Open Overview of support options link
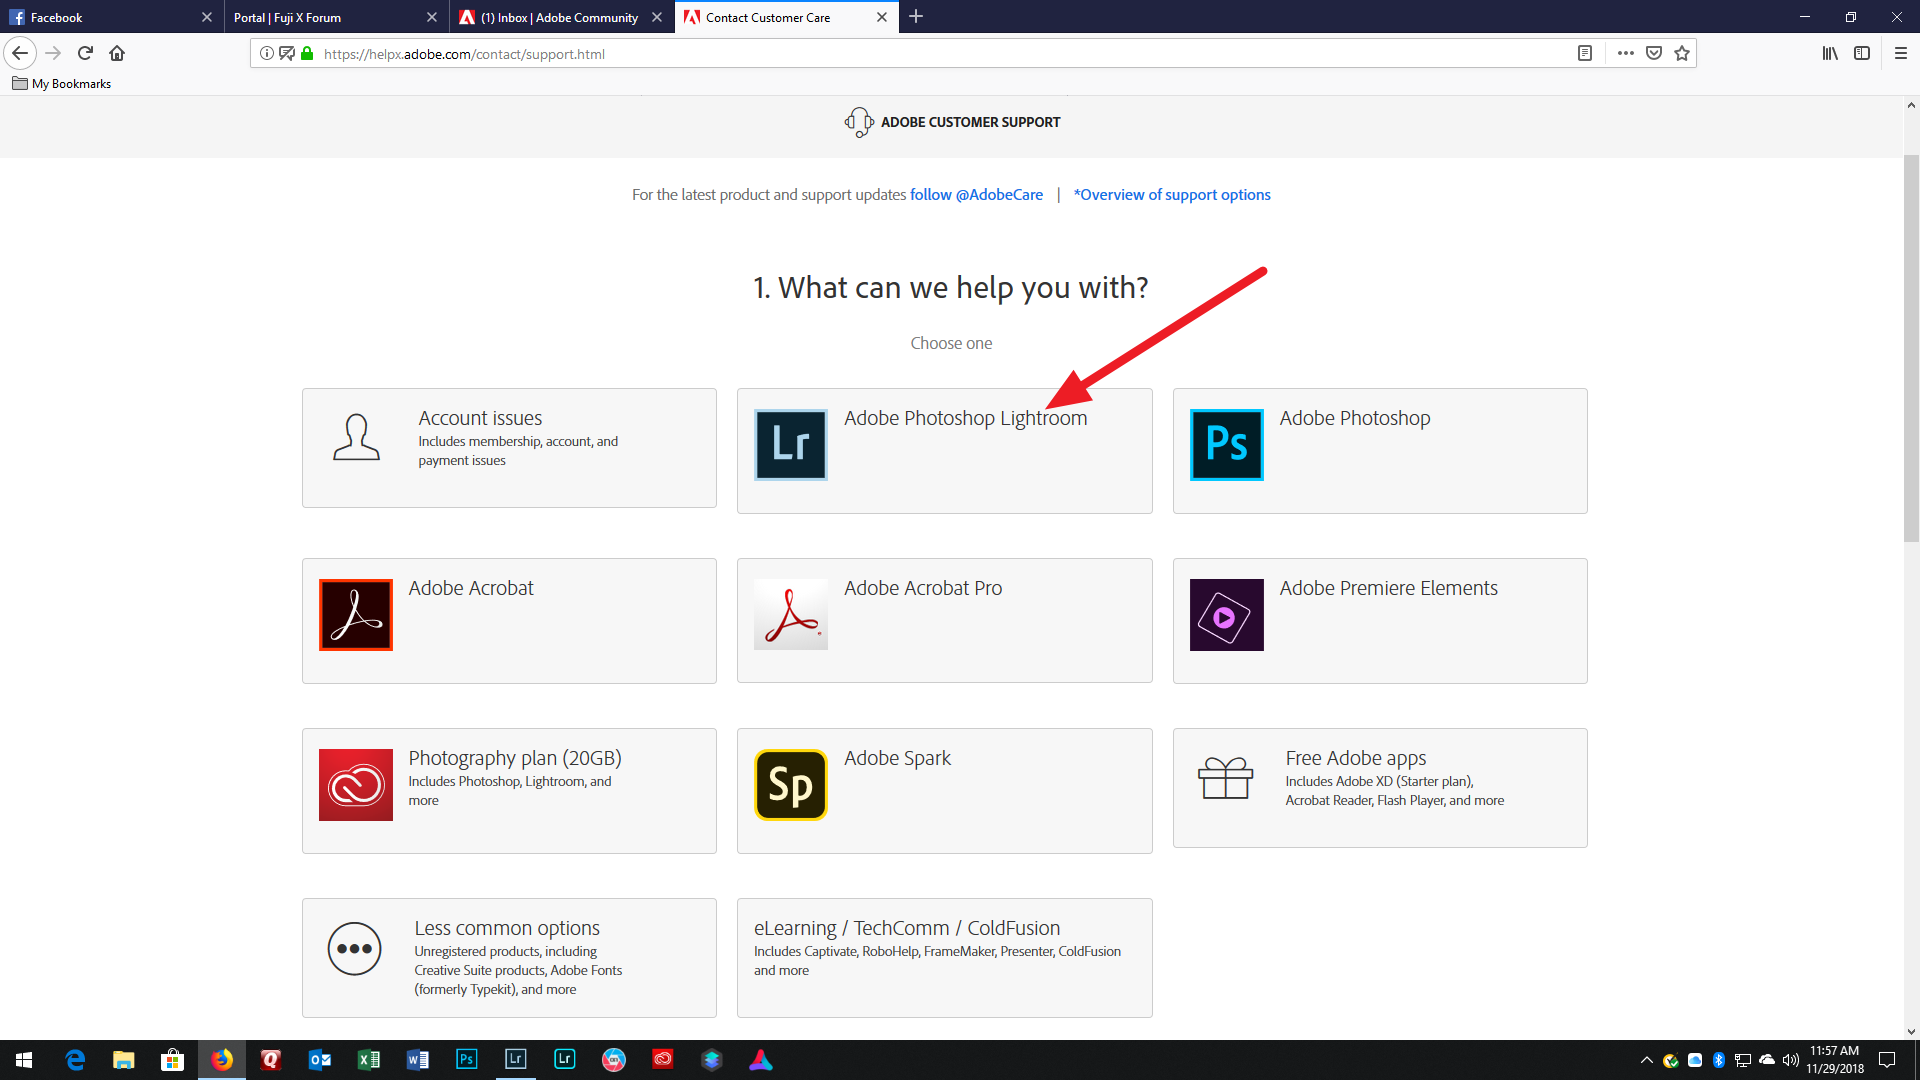 tap(1172, 195)
